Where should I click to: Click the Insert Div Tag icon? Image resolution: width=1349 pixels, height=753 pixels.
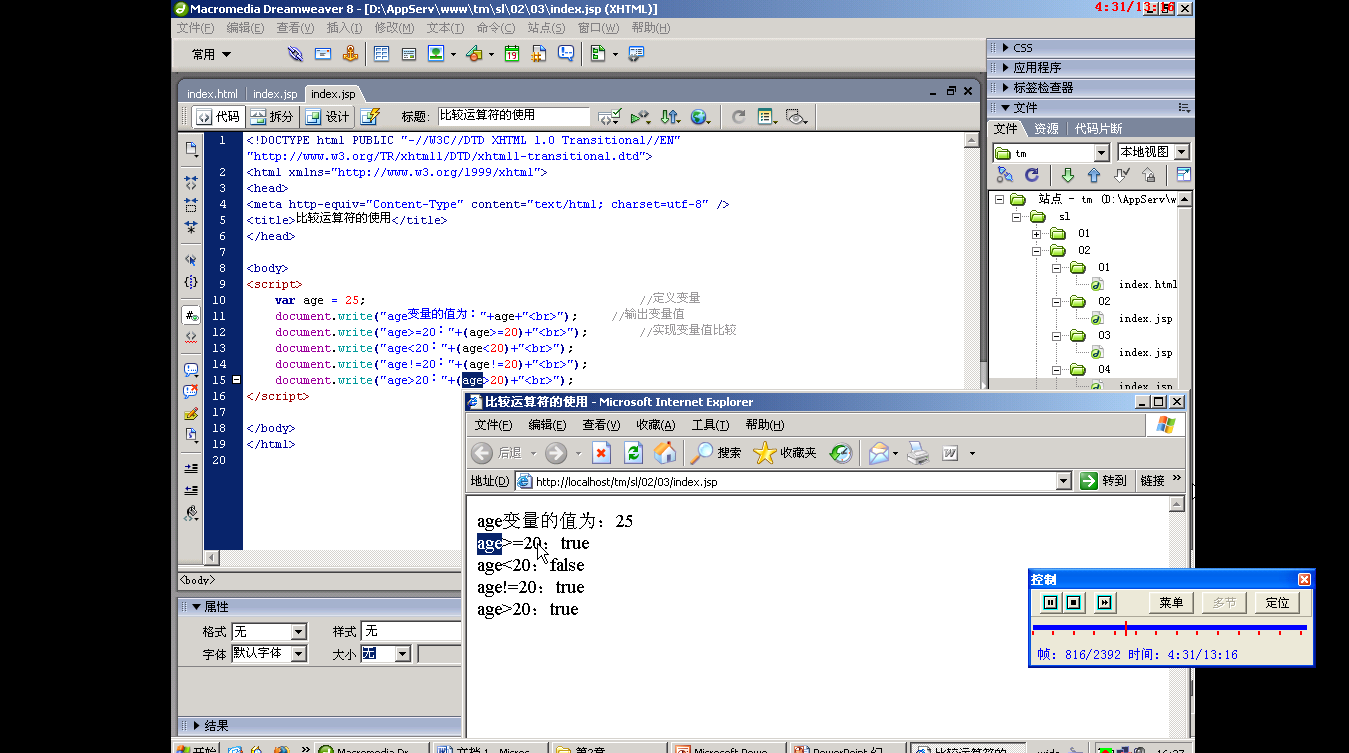[408, 54]
